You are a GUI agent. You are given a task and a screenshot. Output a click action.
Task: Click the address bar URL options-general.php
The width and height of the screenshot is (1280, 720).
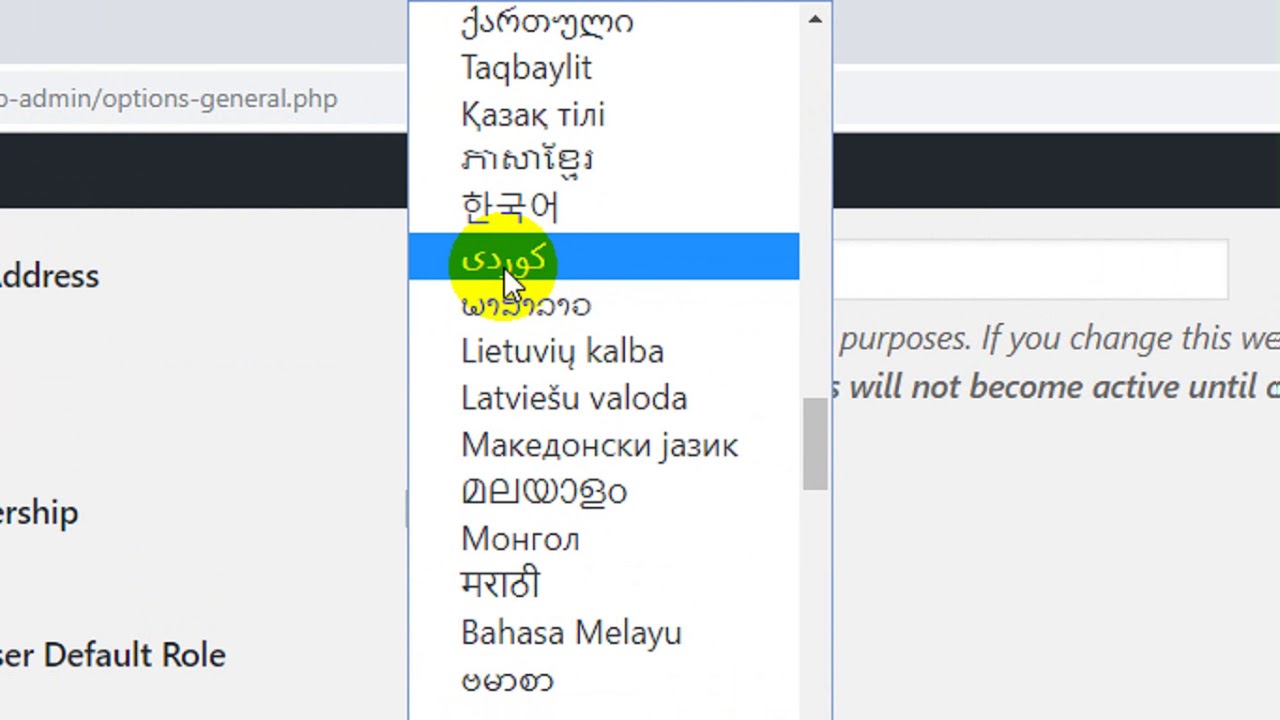tap(168, 99)
